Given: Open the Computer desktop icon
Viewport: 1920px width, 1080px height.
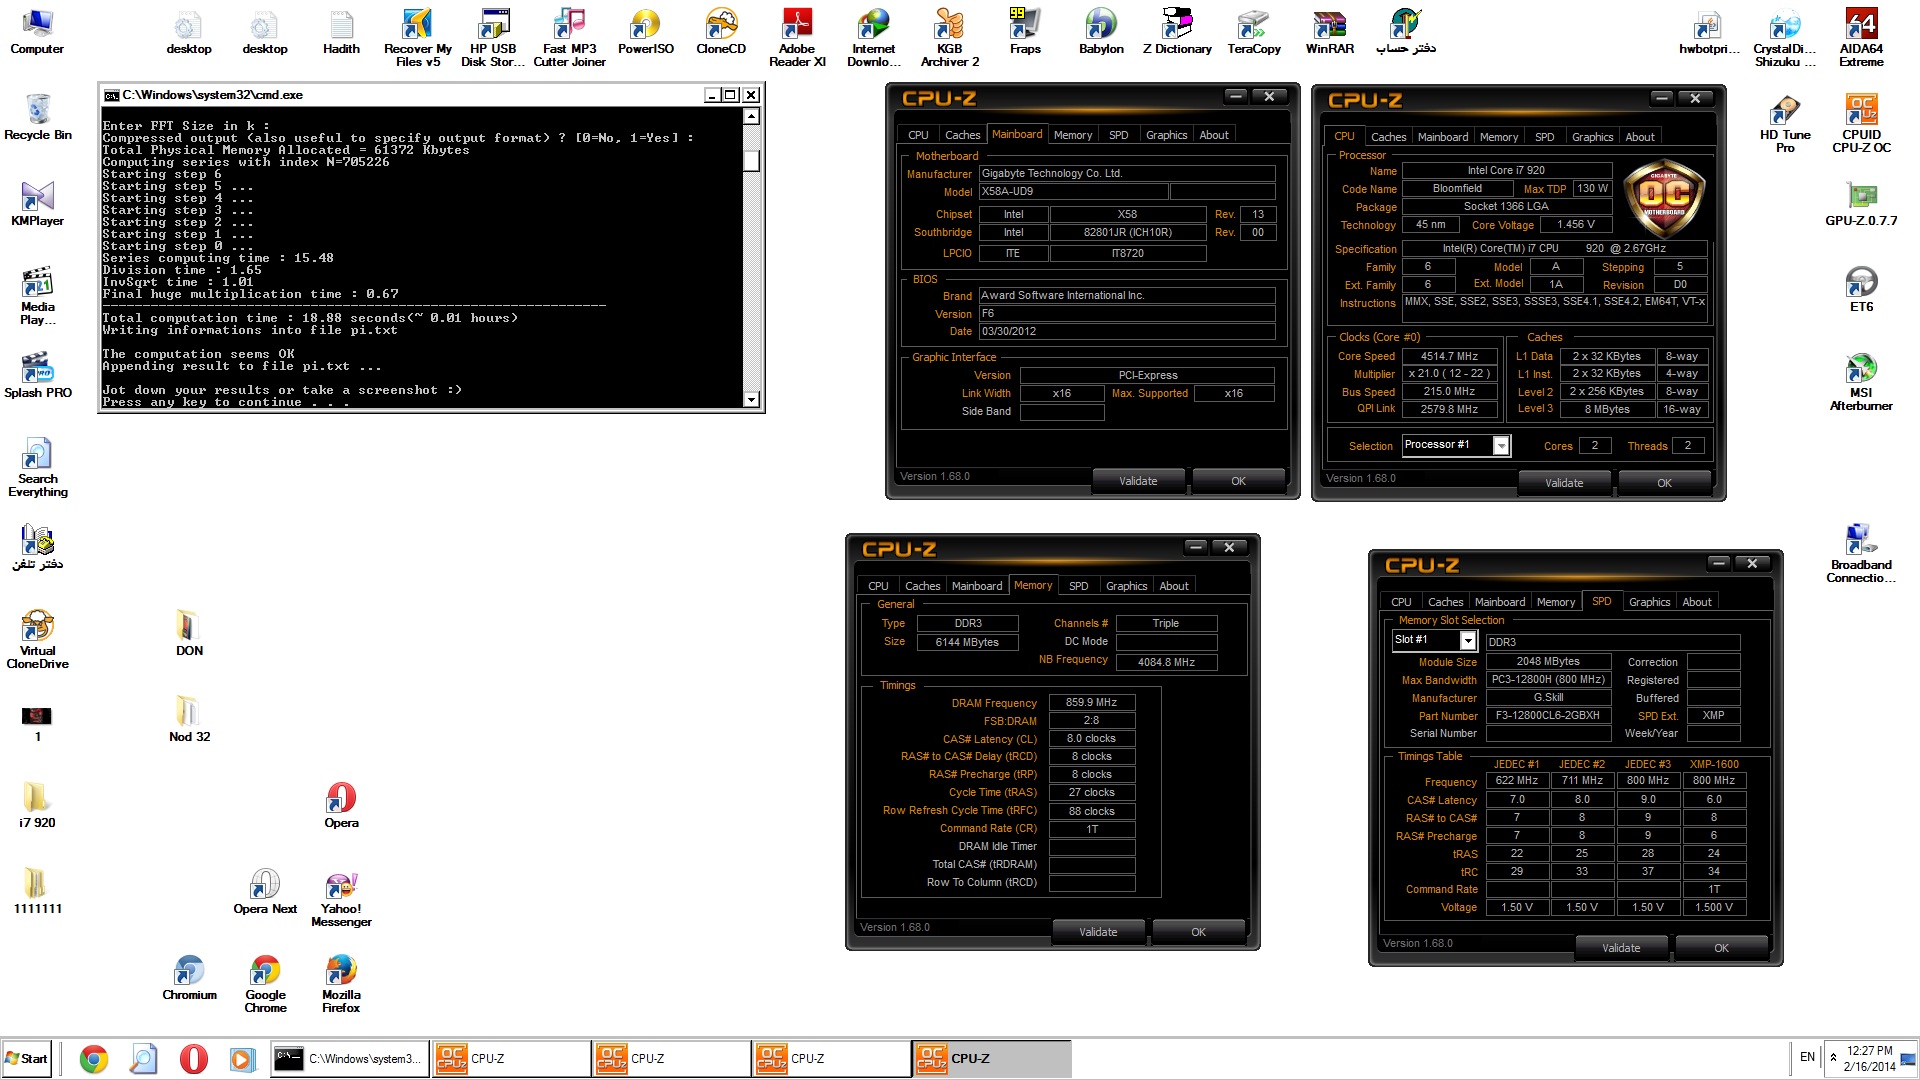Looking at the screenshot, I should (x=37, y=32).
